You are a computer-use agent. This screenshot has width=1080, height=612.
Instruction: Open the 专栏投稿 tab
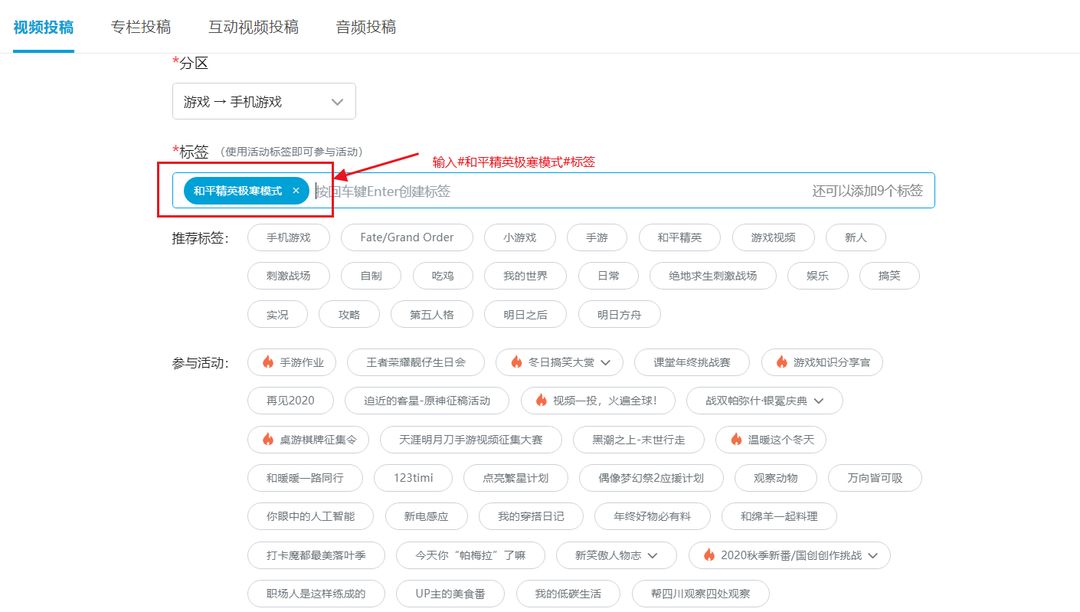(141, 27)
